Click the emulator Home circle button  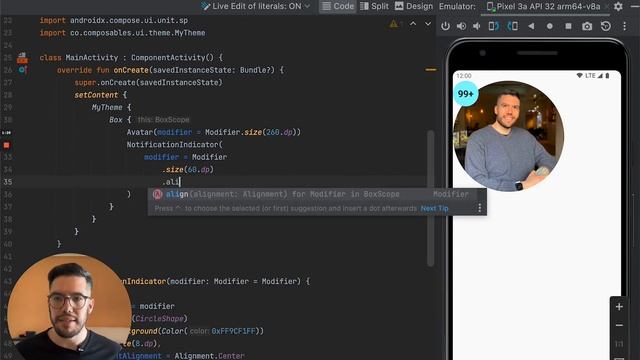[x=550, y=26]
